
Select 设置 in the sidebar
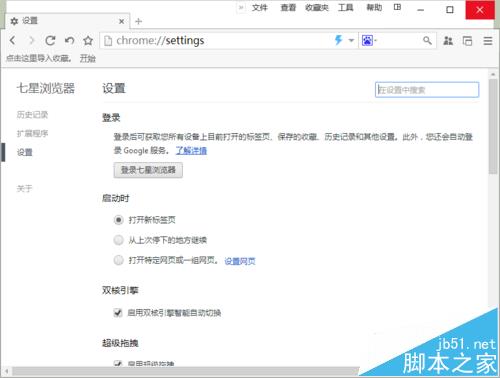click(x=25, y=152)
